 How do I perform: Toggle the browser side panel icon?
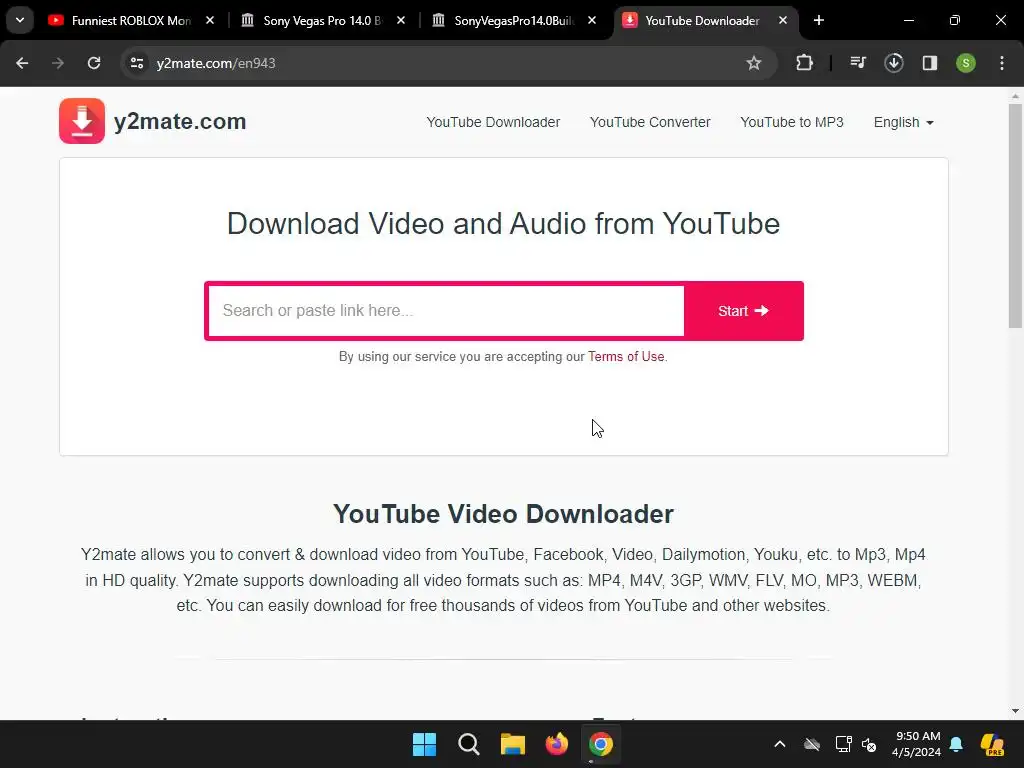tap(929, 63)
